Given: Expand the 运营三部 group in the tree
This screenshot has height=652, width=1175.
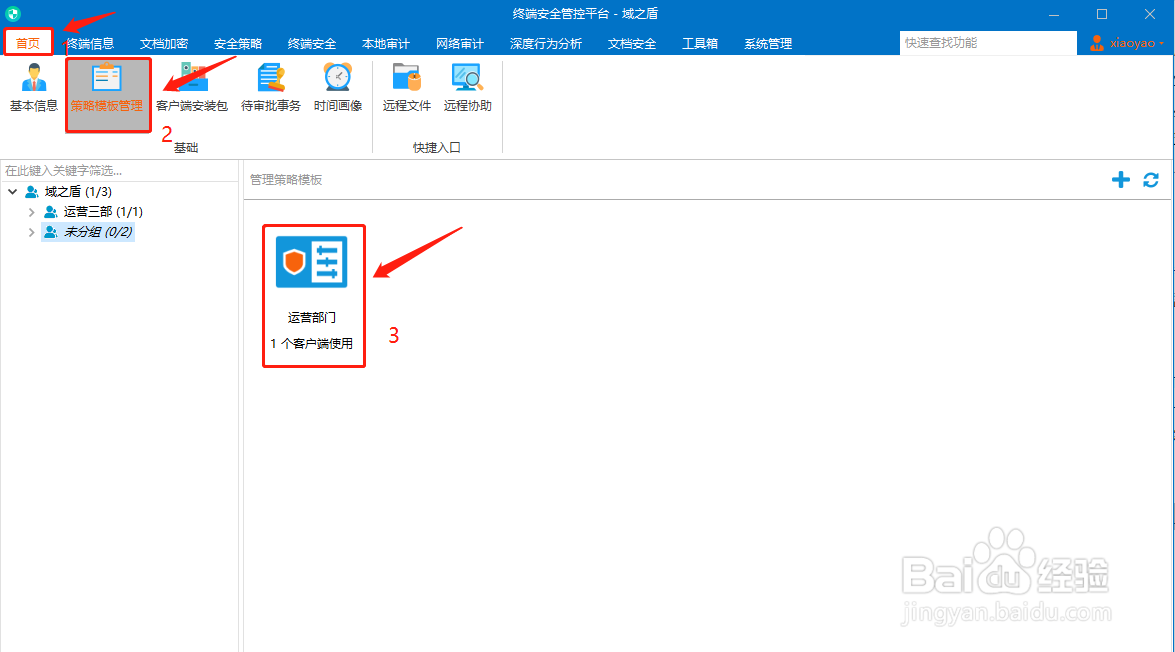Looking at the screenshot, I should [31, 211].
